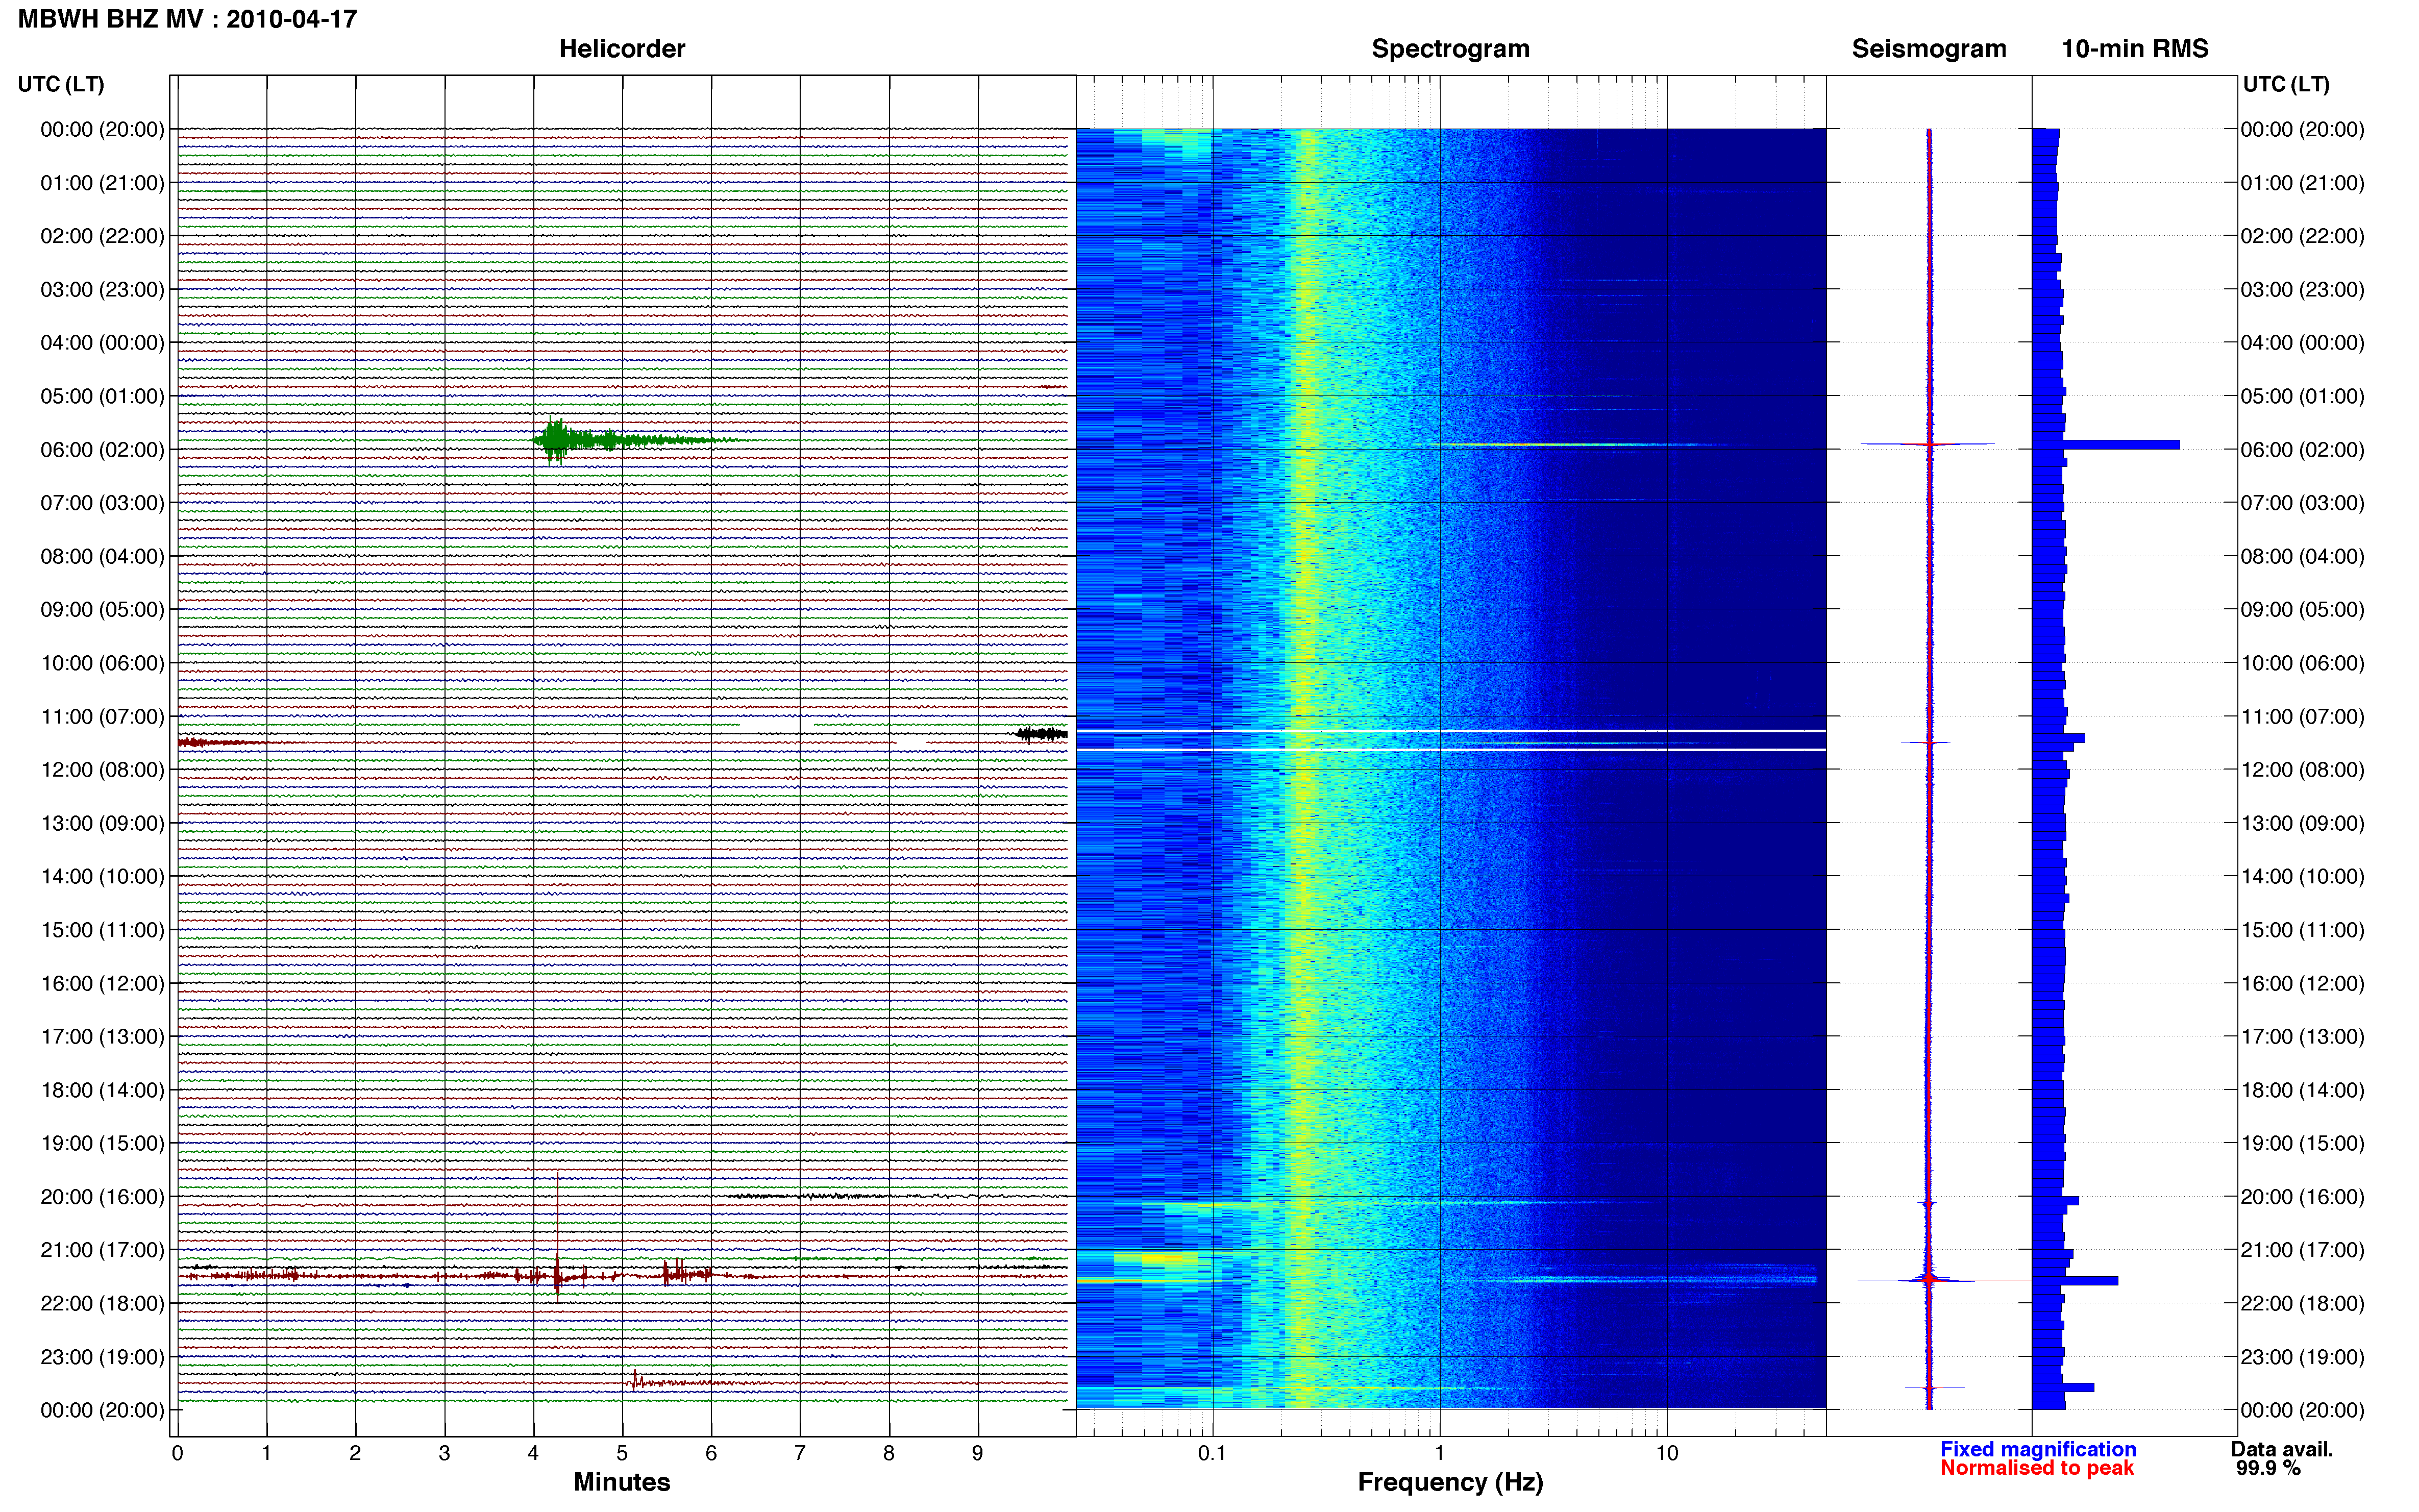
Task: Click left time label '06:00 (02:00)'
Action: click(x=102, y=450)
